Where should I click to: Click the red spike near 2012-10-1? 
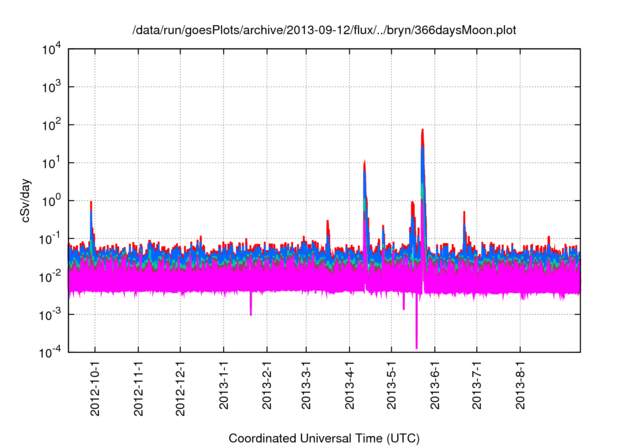pyautogui.click(x=91, y=203)
